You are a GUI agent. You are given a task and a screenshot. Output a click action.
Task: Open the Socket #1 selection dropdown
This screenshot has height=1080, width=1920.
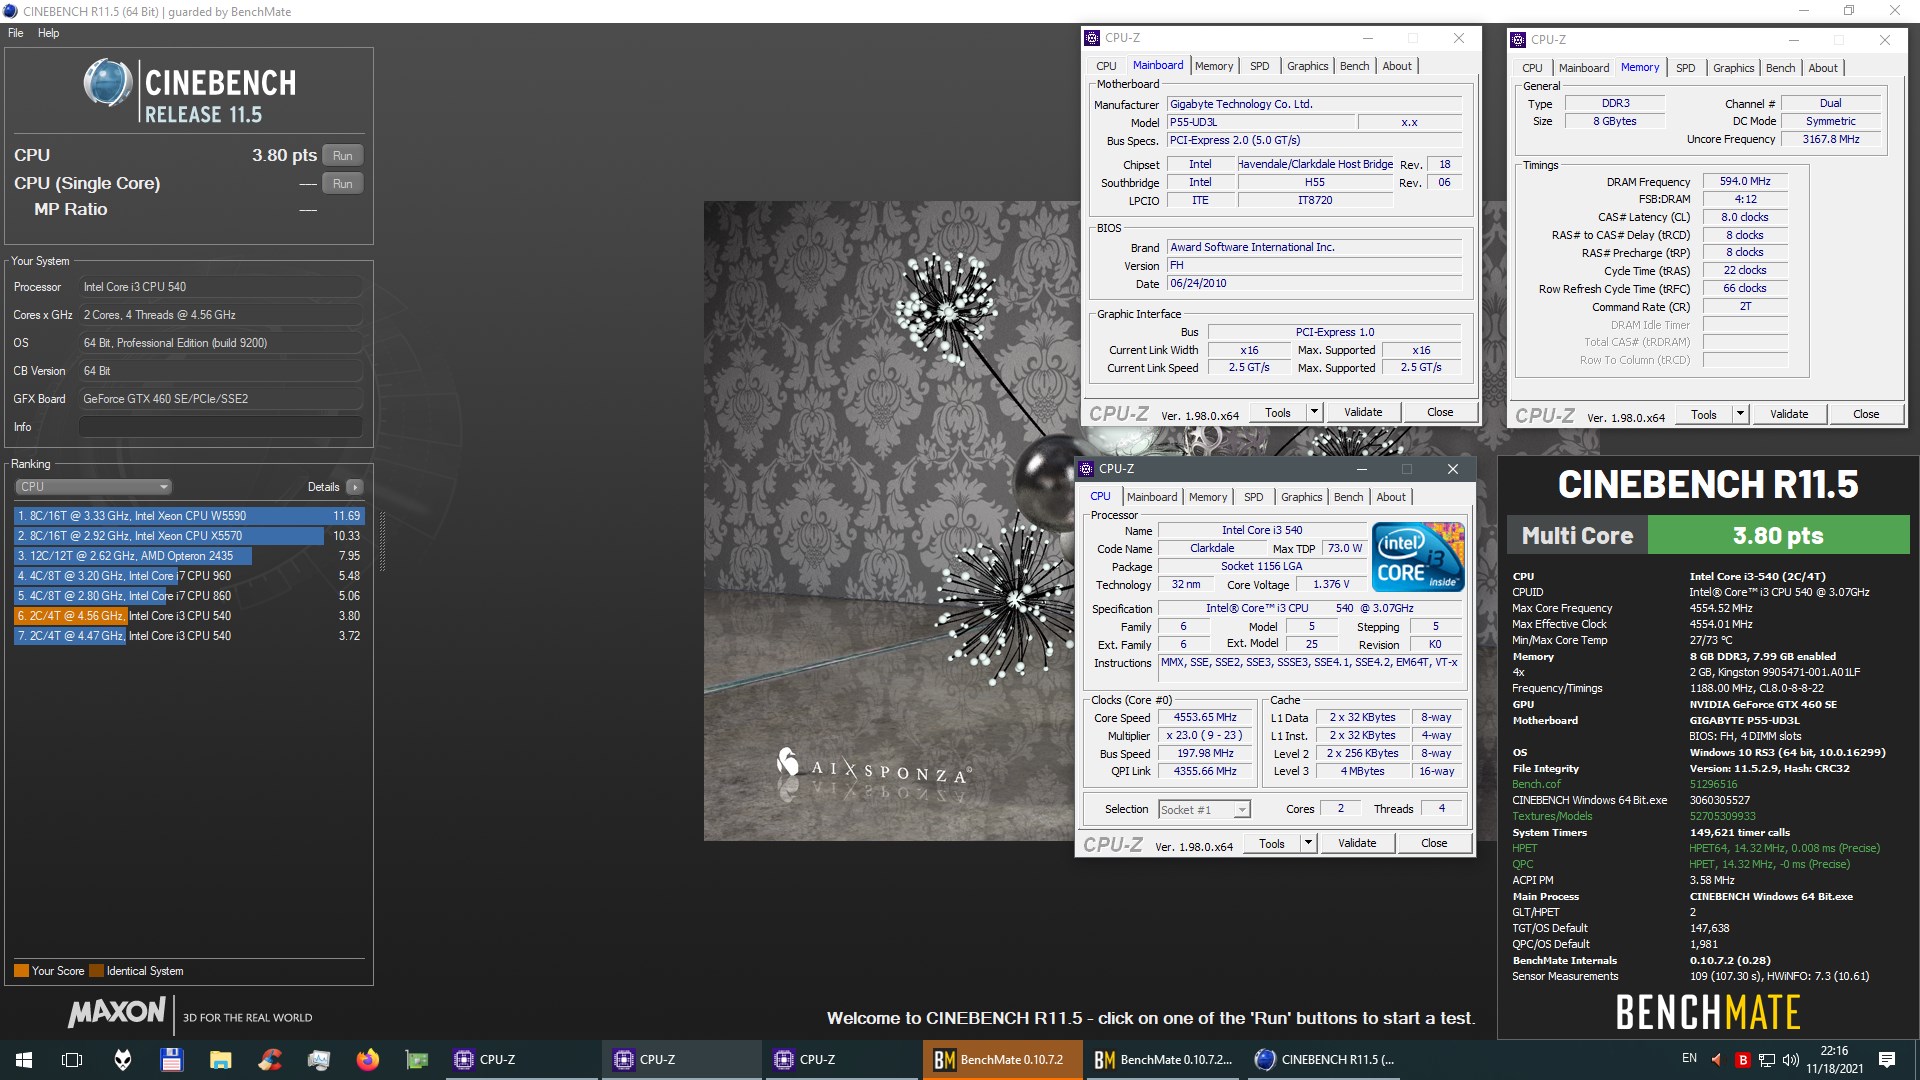[x=1205, y=810]
